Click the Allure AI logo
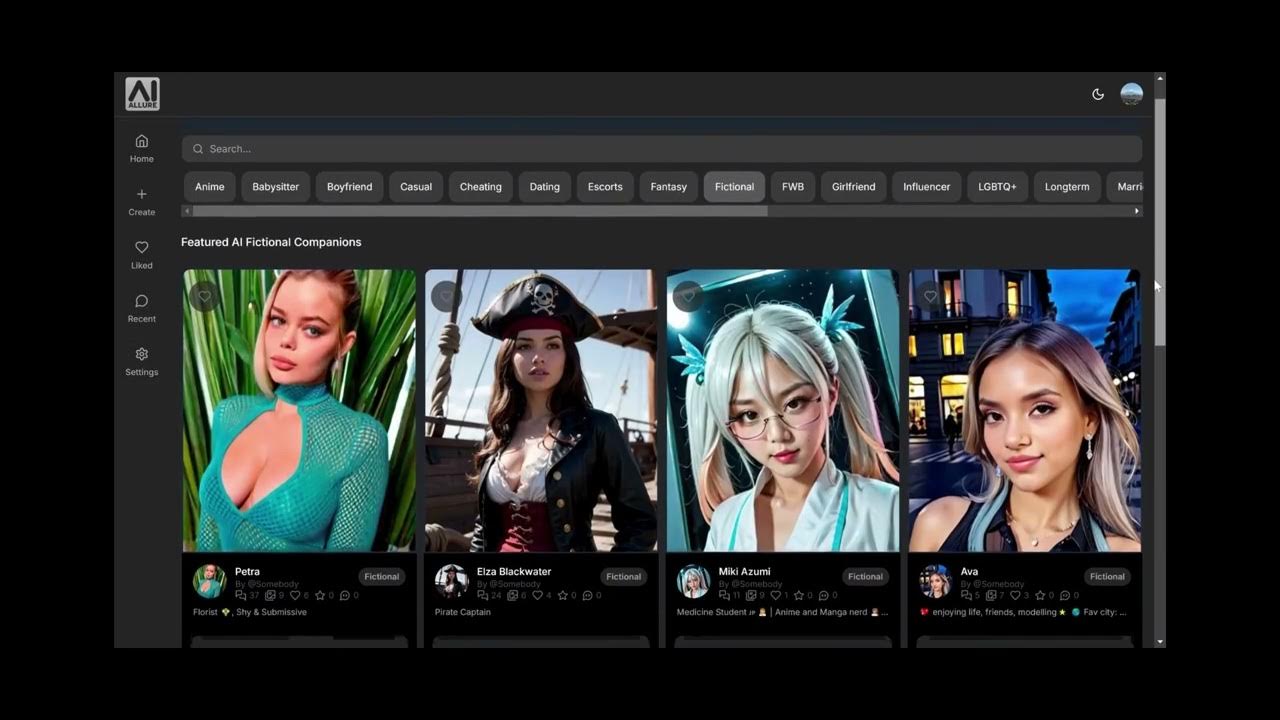Viewport: 1280px width, 720px height. (142, 93)
